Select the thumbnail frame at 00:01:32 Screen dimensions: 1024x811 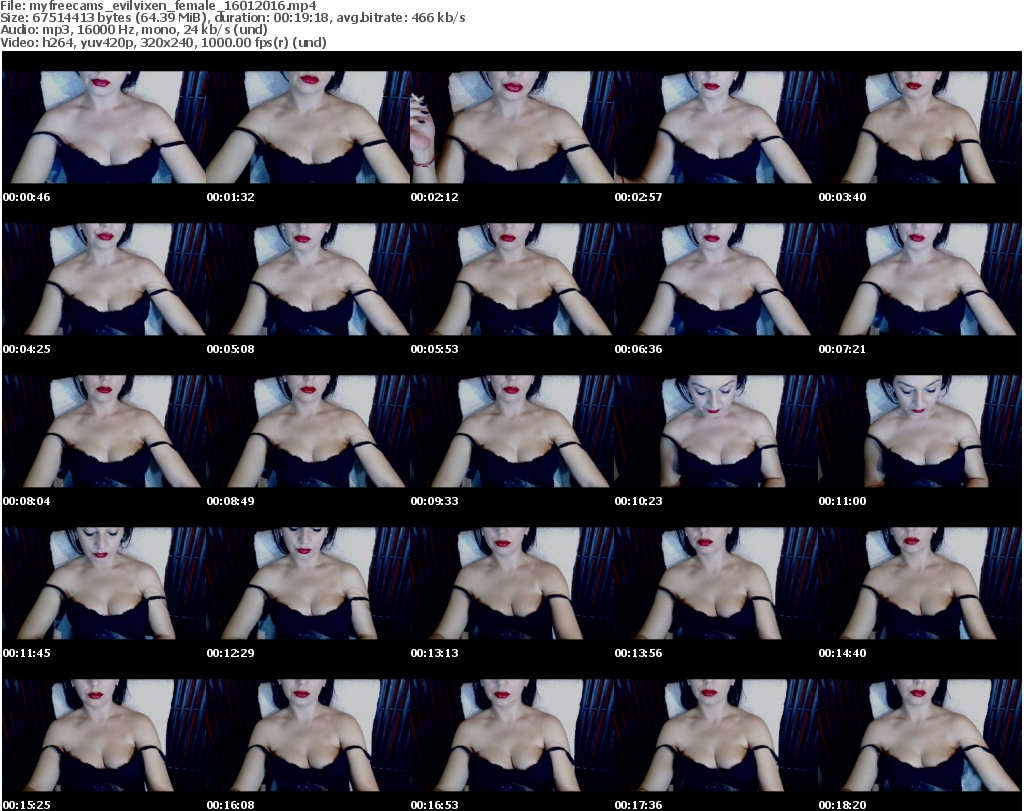(x=308, y=127)
